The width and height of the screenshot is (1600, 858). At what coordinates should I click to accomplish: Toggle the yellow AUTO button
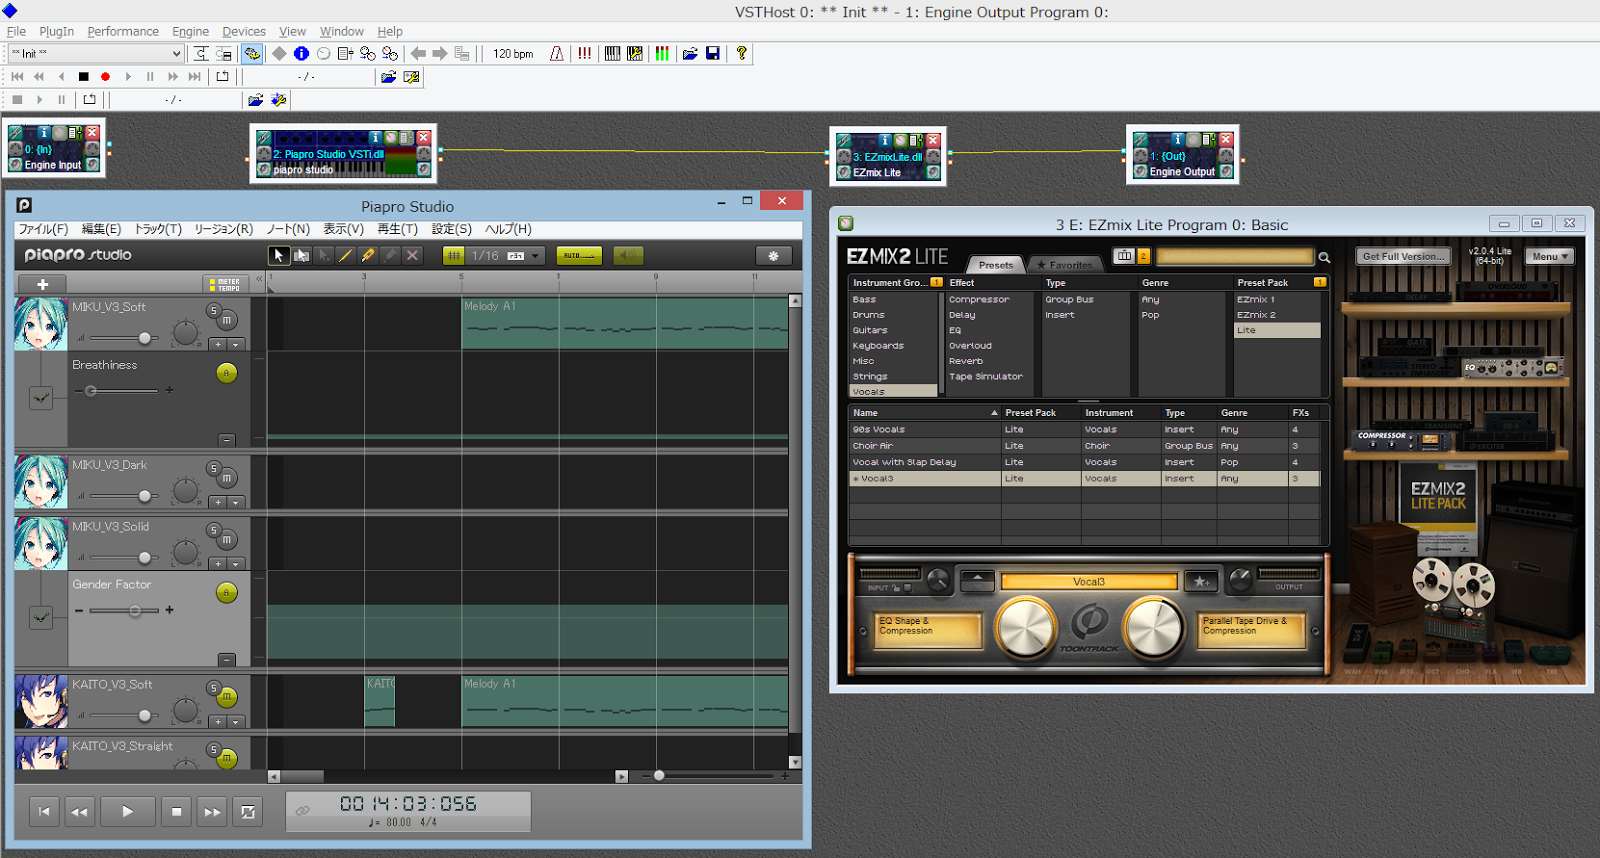579,256
